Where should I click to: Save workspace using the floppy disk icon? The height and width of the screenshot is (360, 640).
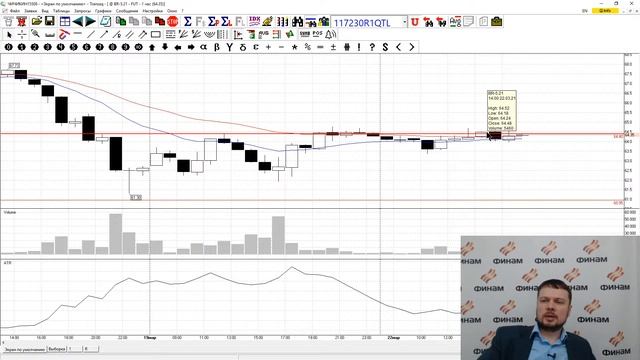point(50,21)
